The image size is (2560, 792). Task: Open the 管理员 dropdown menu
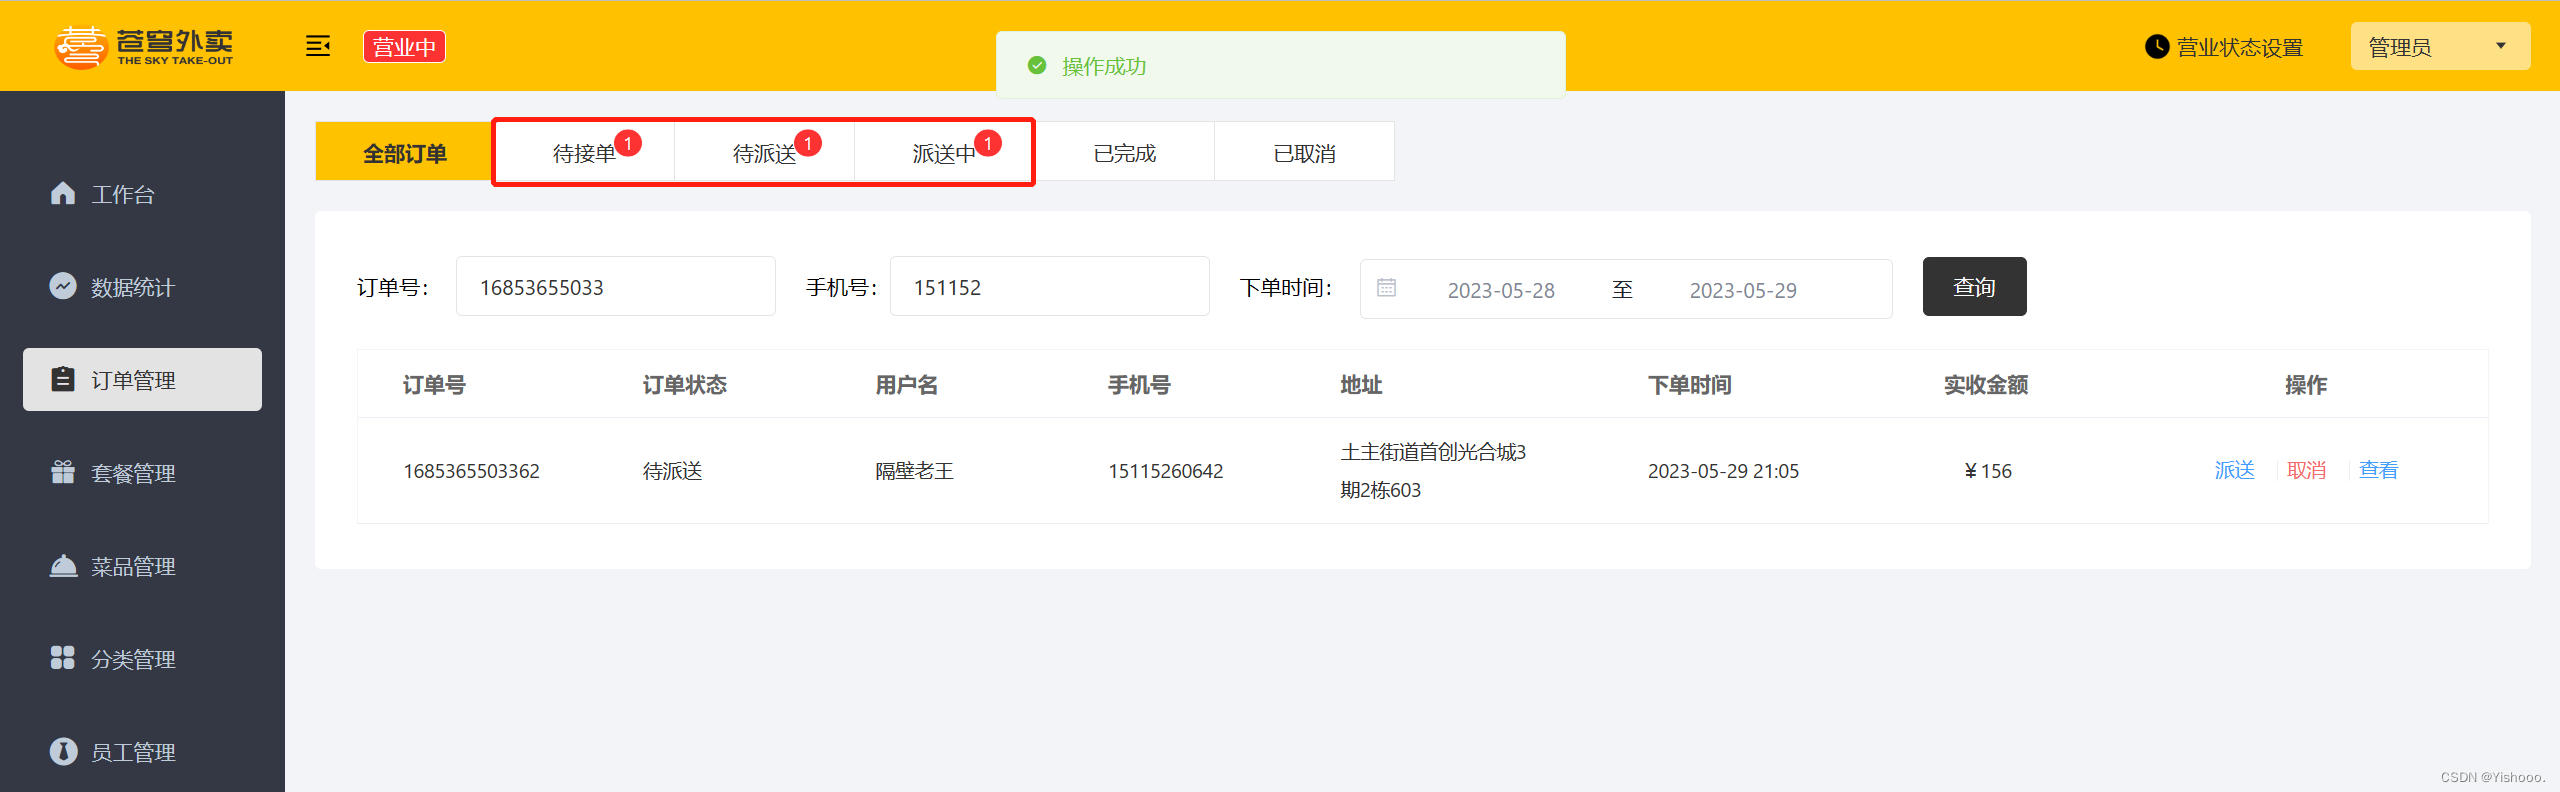(x=2440, y=46)
